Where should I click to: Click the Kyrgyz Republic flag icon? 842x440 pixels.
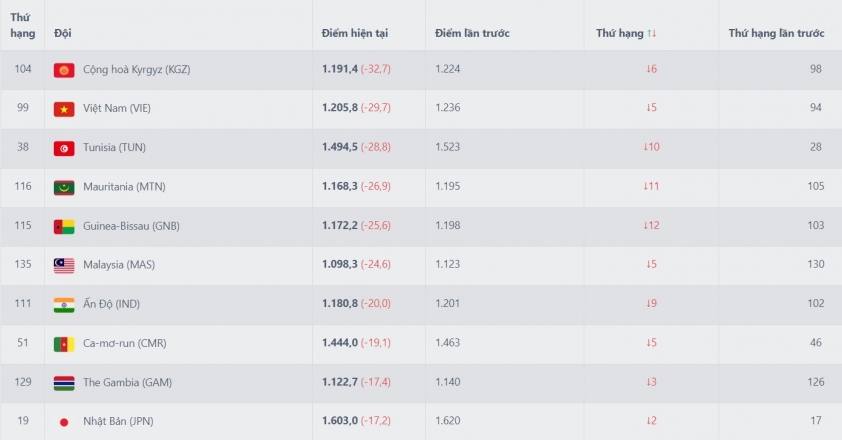pyautogui.click(x=64, y=70)
